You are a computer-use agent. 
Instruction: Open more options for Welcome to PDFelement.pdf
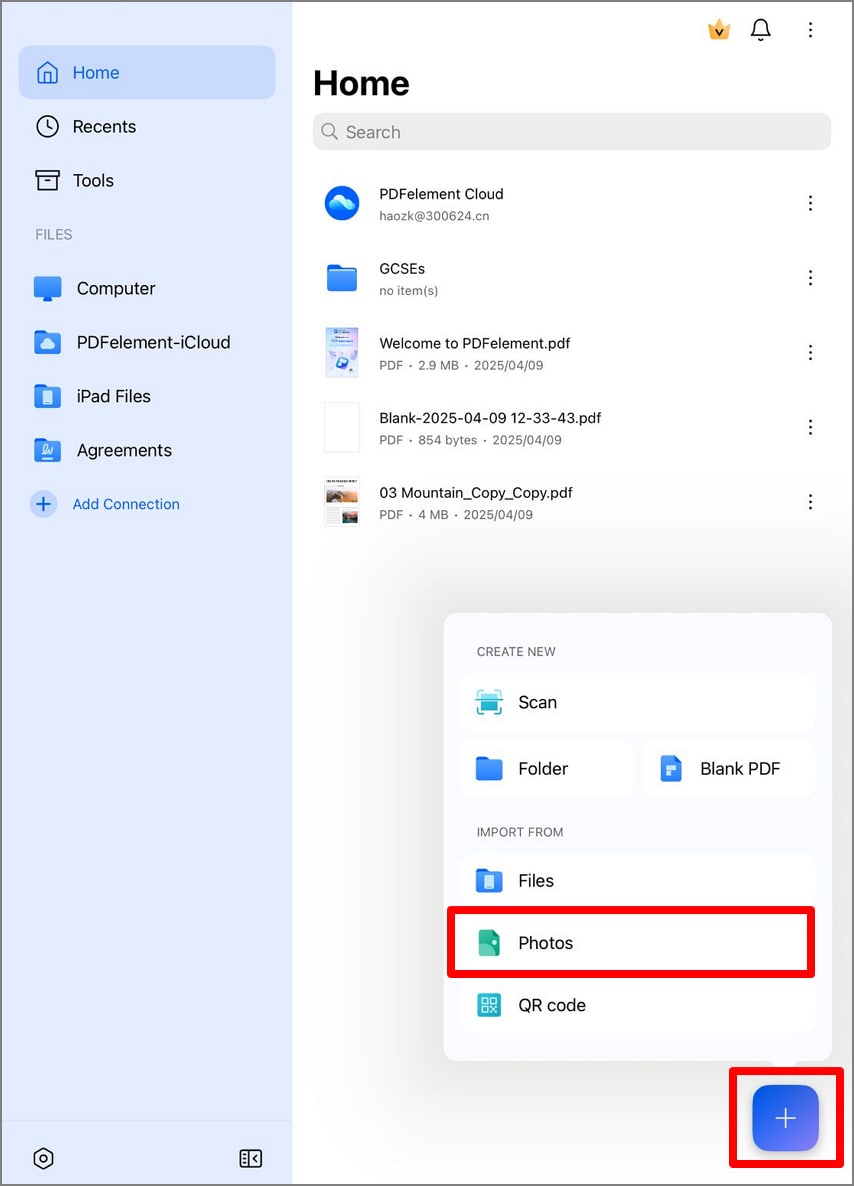810,352
